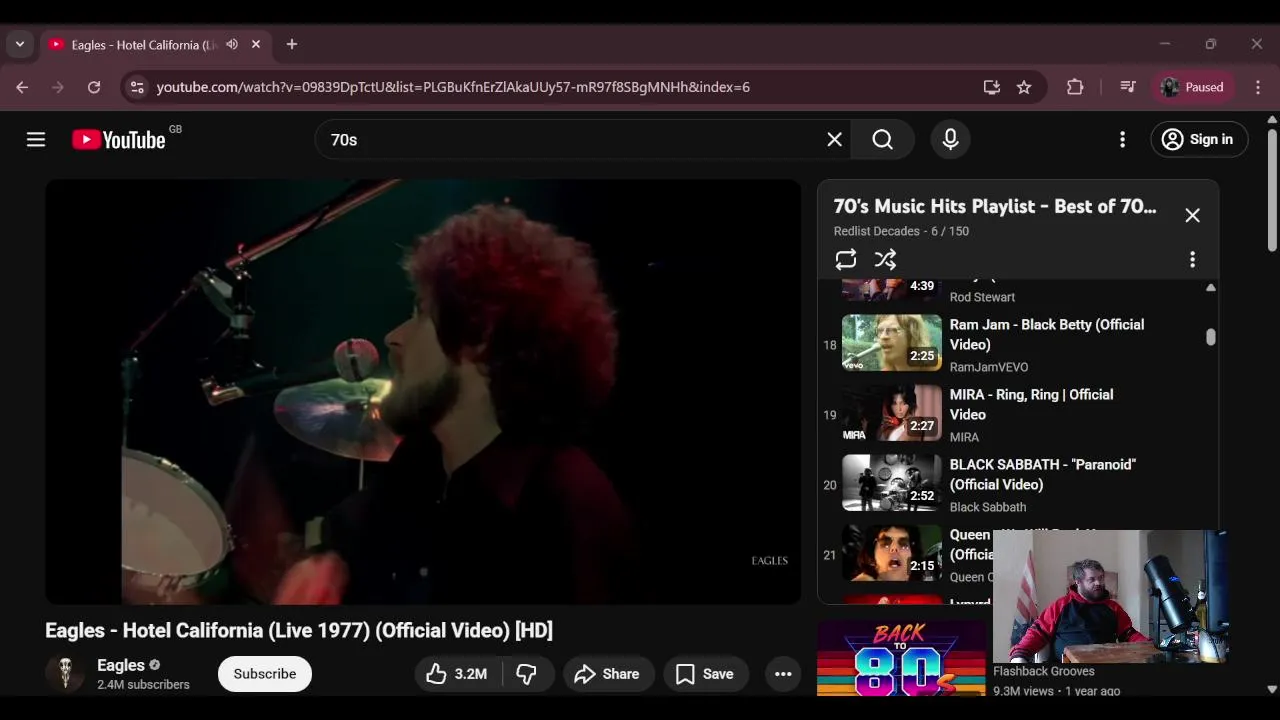The image size is (1280, 720).
Task: Open the browser Extensions puzzle icon
Action: [x=1075, y=87]
